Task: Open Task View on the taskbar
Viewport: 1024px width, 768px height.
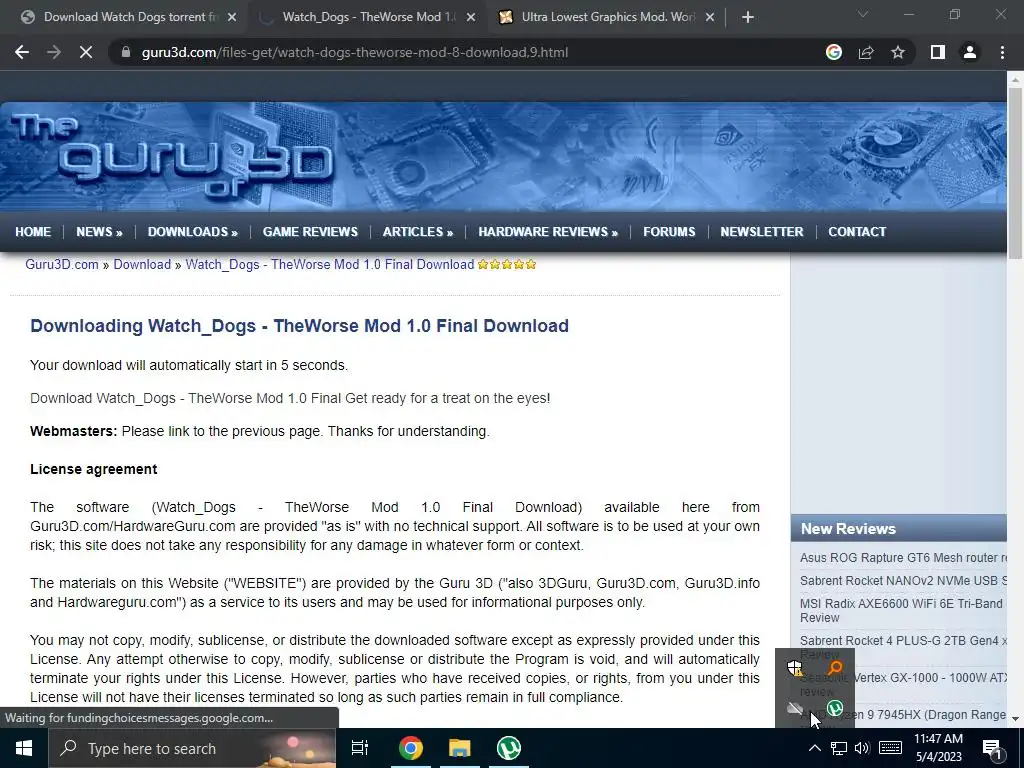Action: tap(360, 748)
